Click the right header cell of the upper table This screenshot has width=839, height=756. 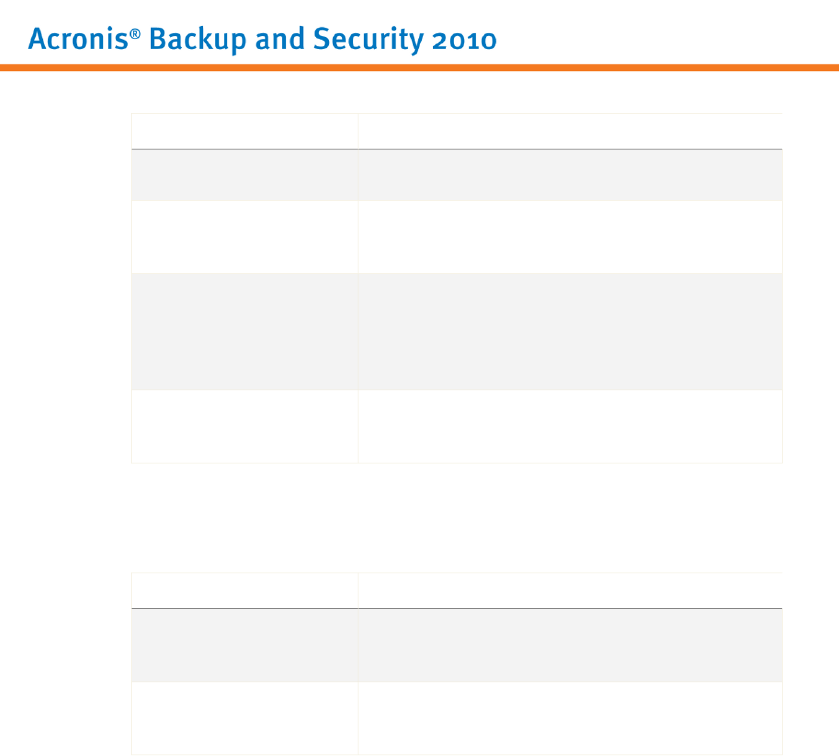(569, 131)
